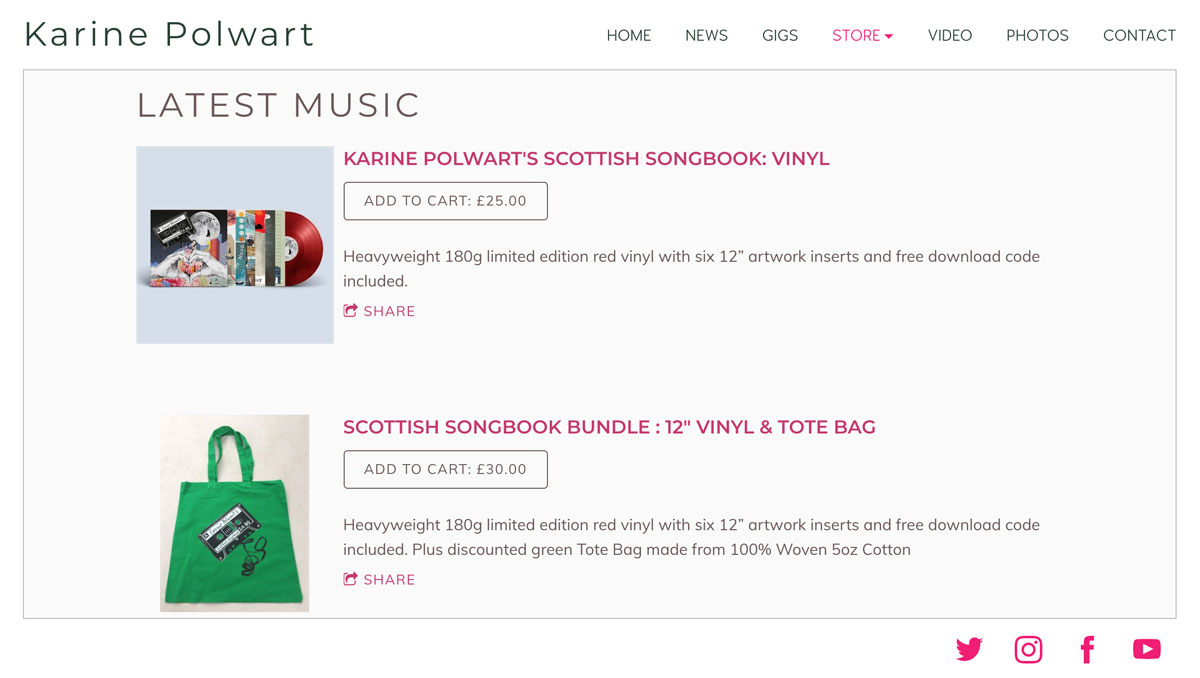Click the Karine Polwart site logo
The height and width of the screenshot is (678, 1200).
[169, 34]
